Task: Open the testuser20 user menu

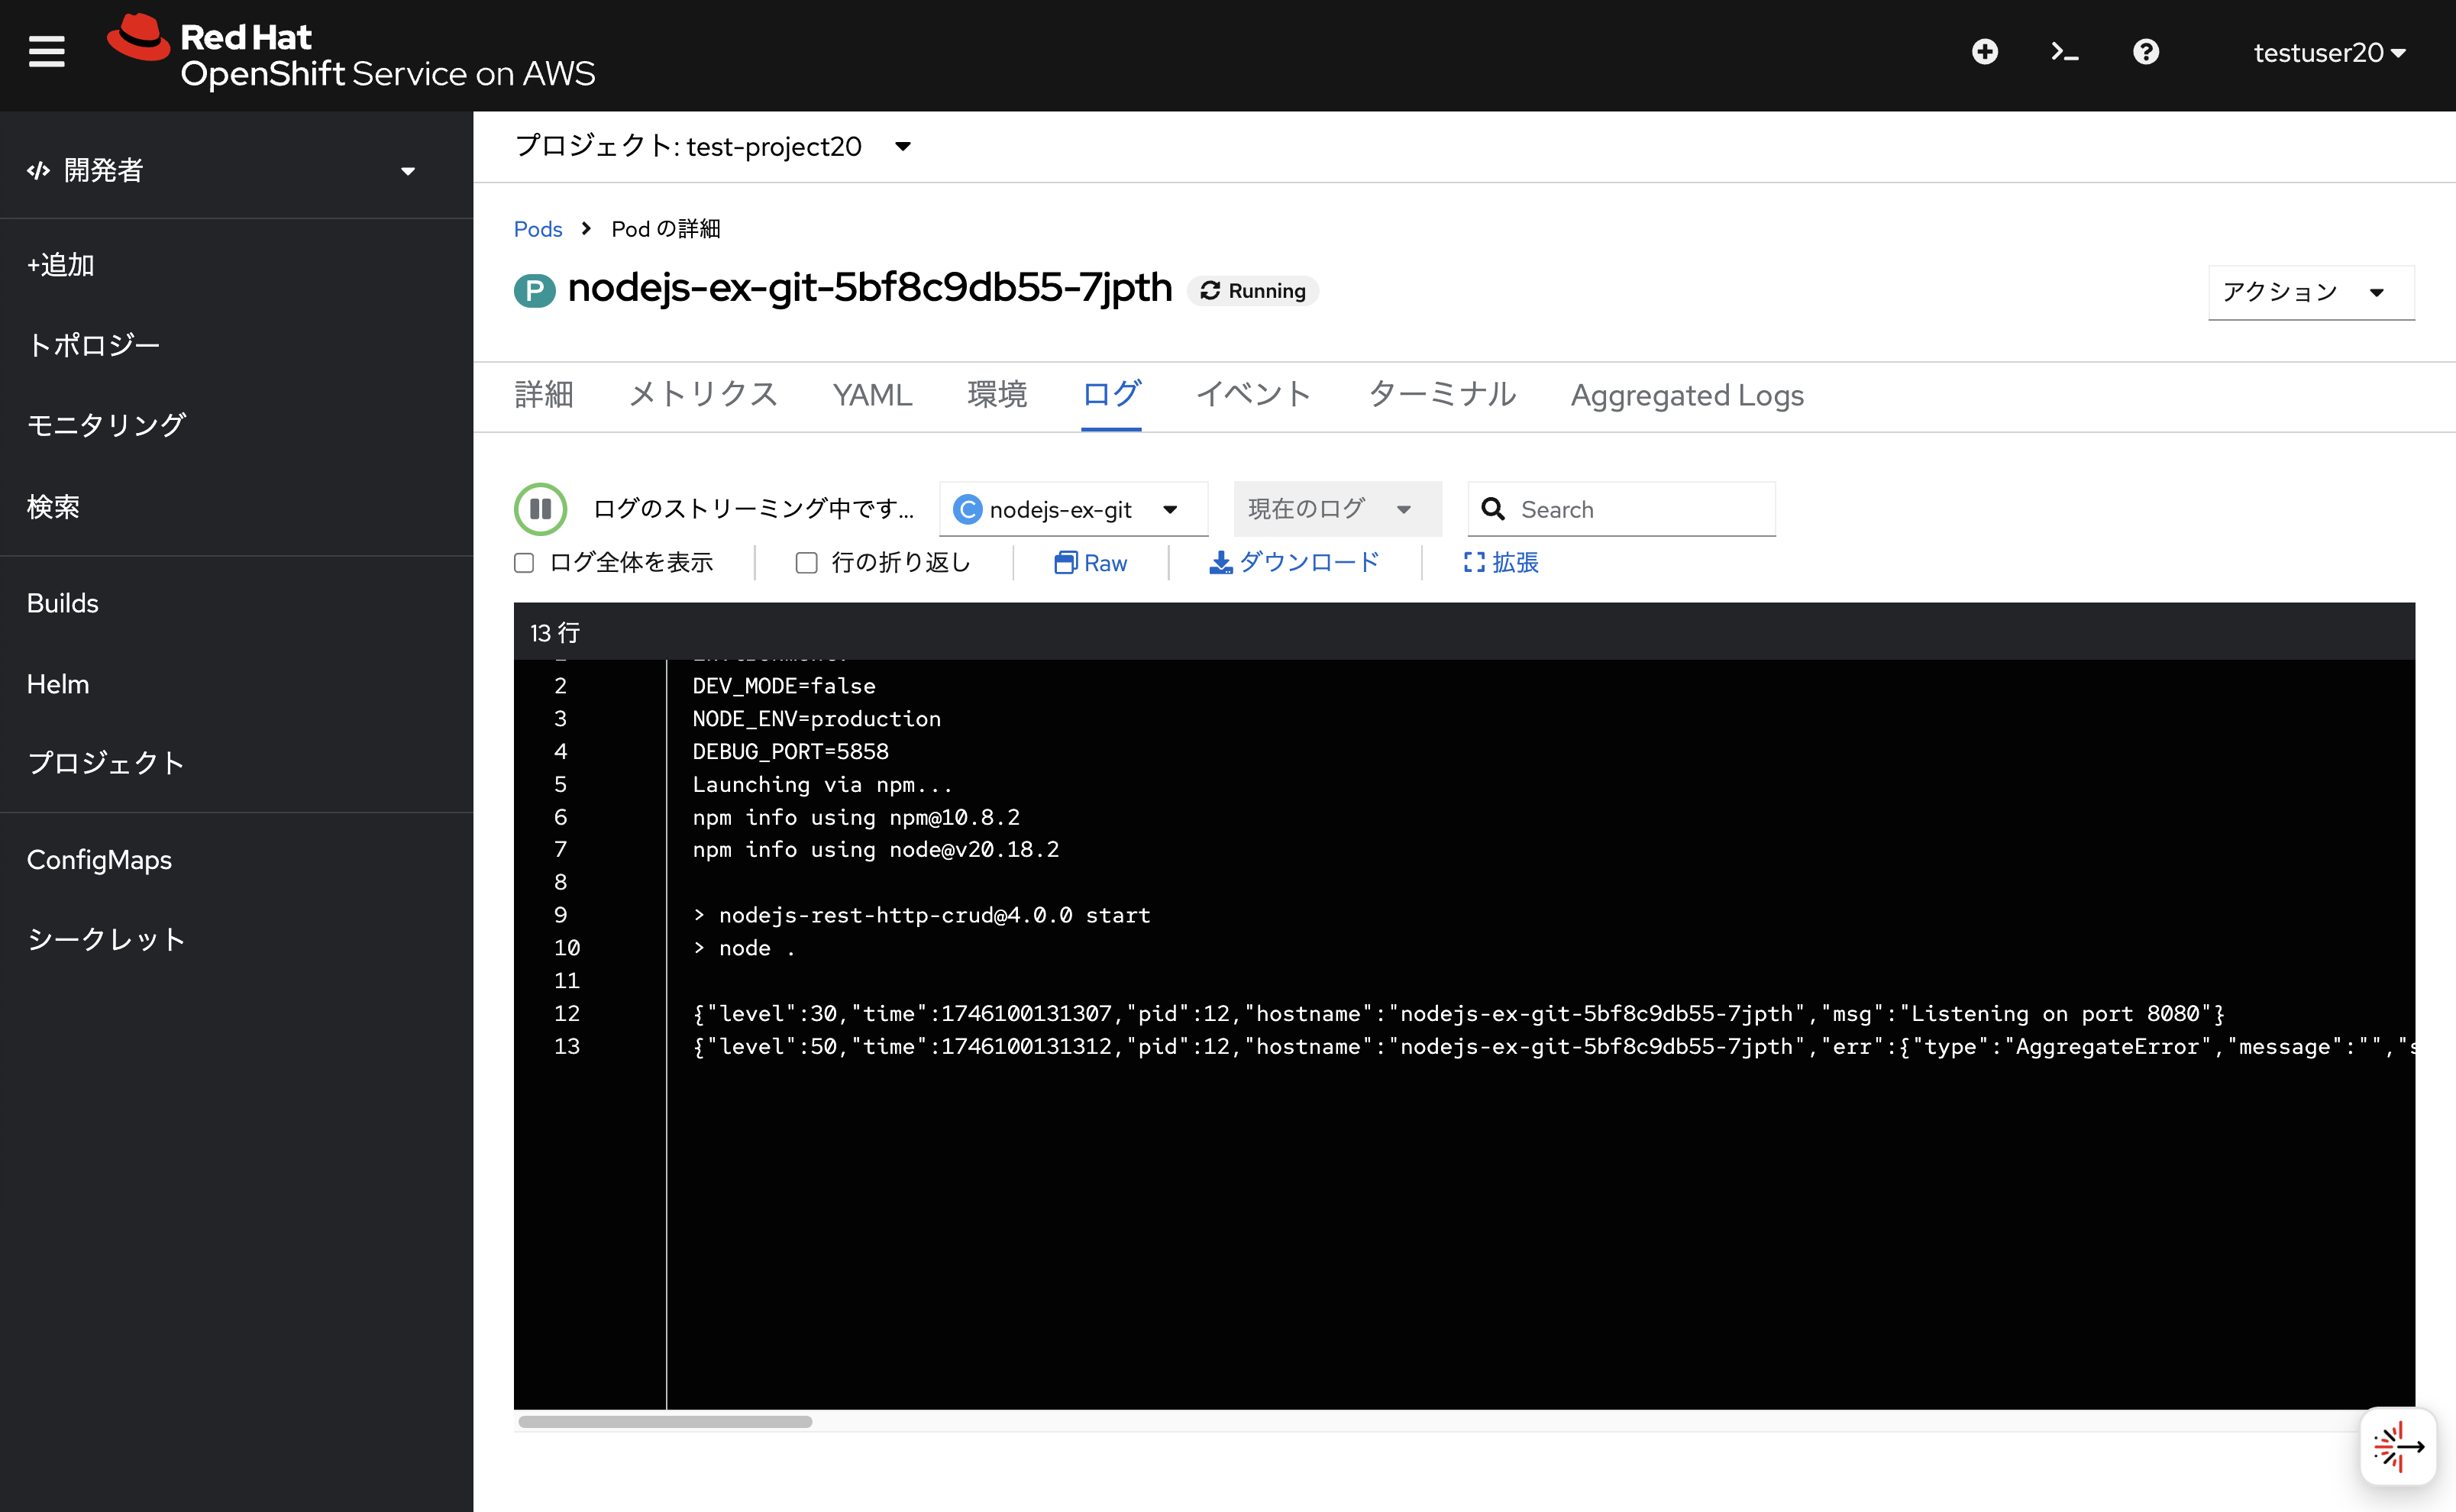Action: 2329,53
